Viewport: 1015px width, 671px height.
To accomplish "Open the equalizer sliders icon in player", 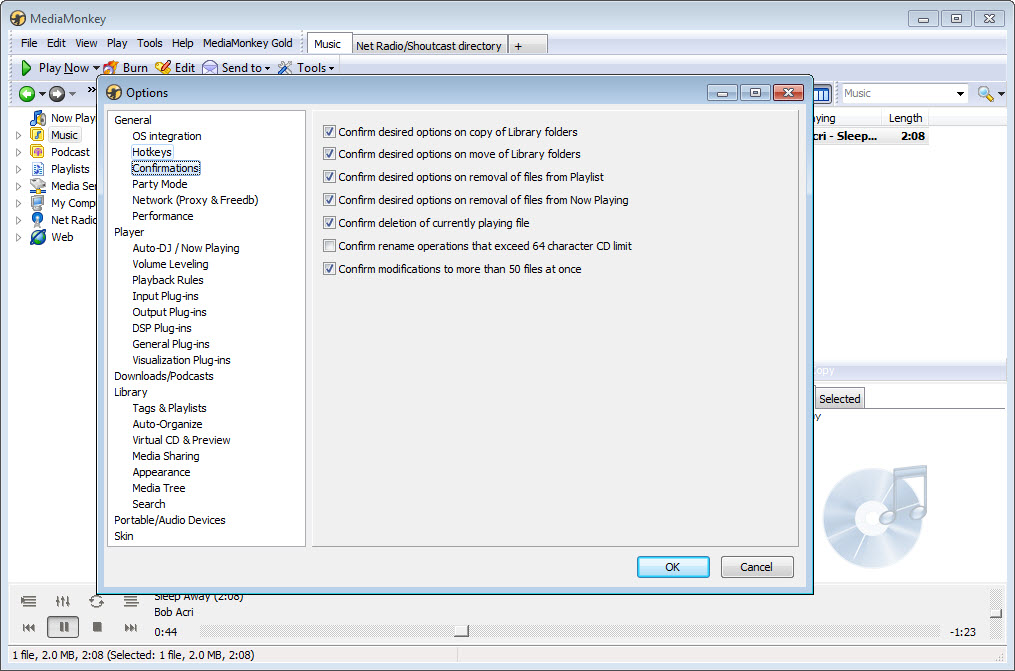I will click(x=63, y=601).
